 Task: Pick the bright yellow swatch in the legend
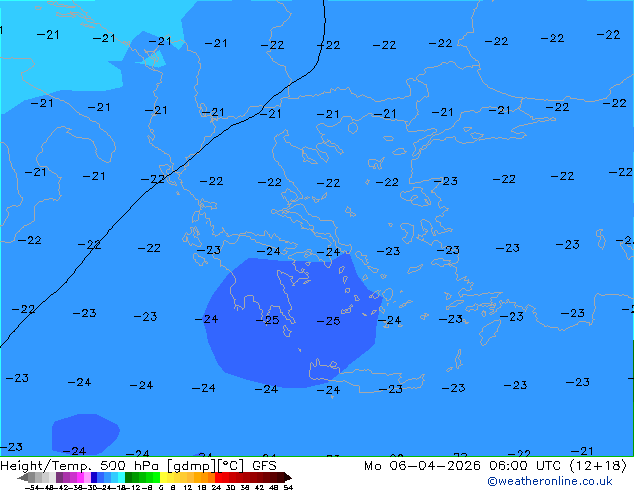[x=163, y=477]
